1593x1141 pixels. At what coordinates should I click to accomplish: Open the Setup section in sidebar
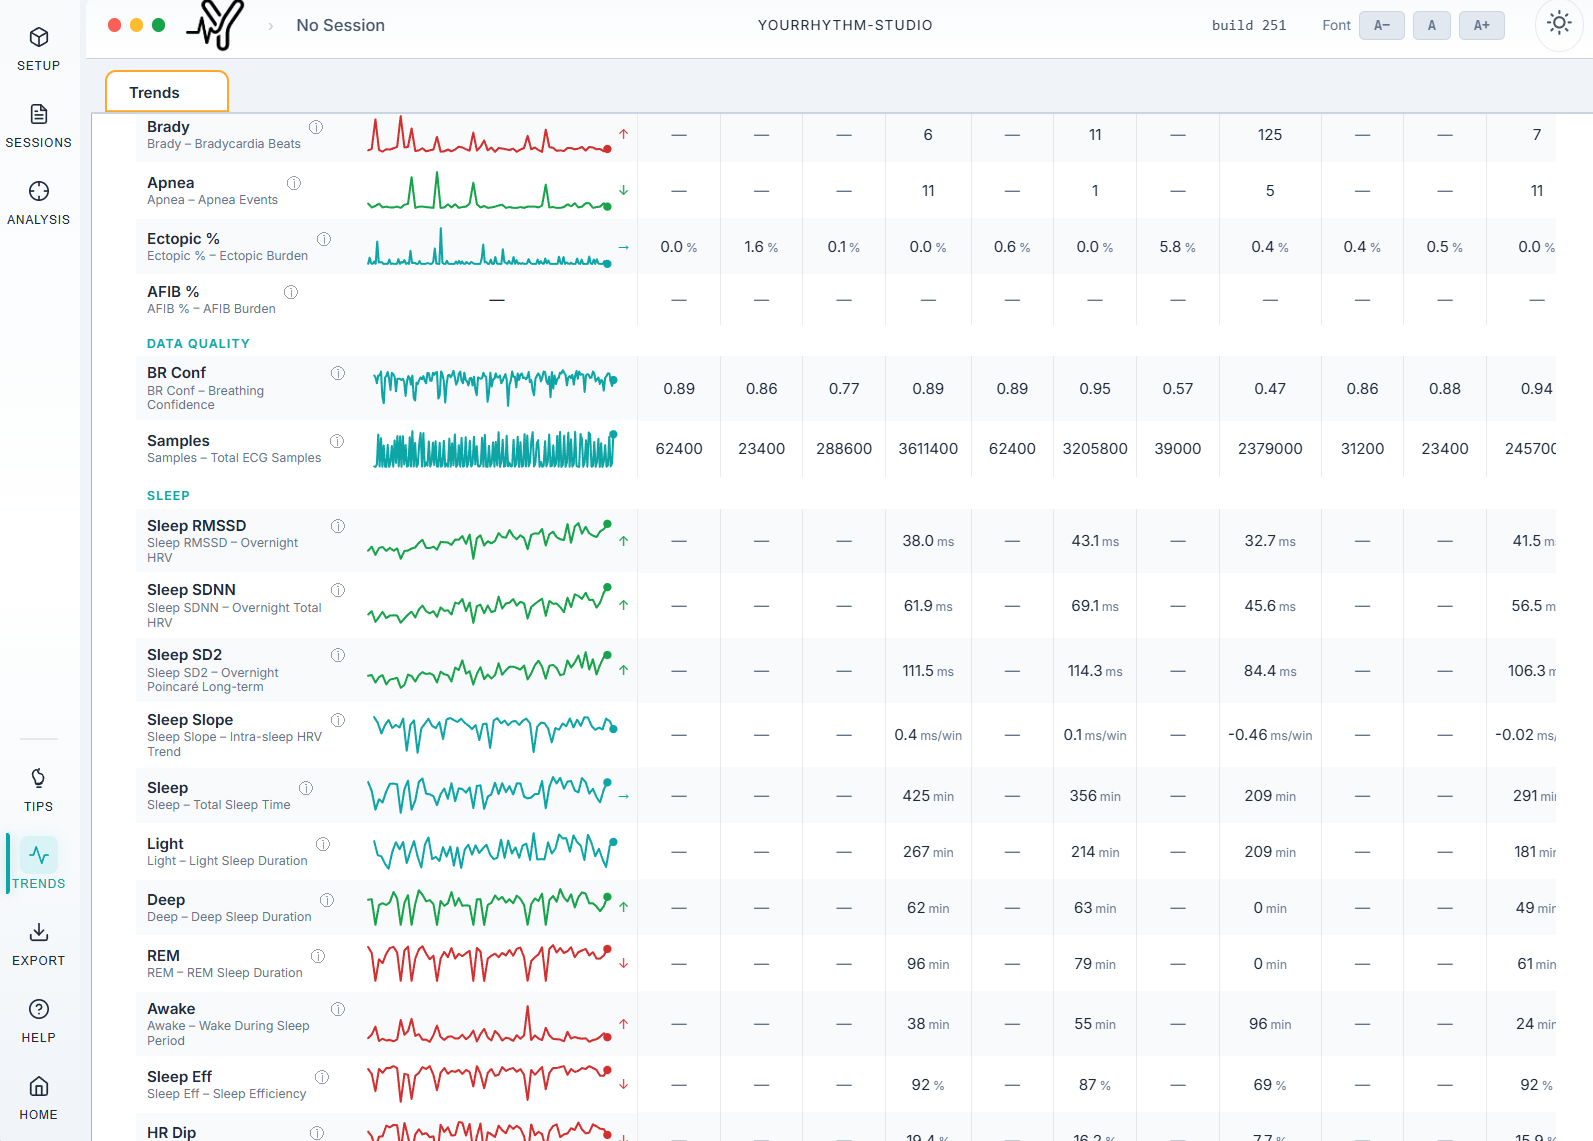[39, 49]
